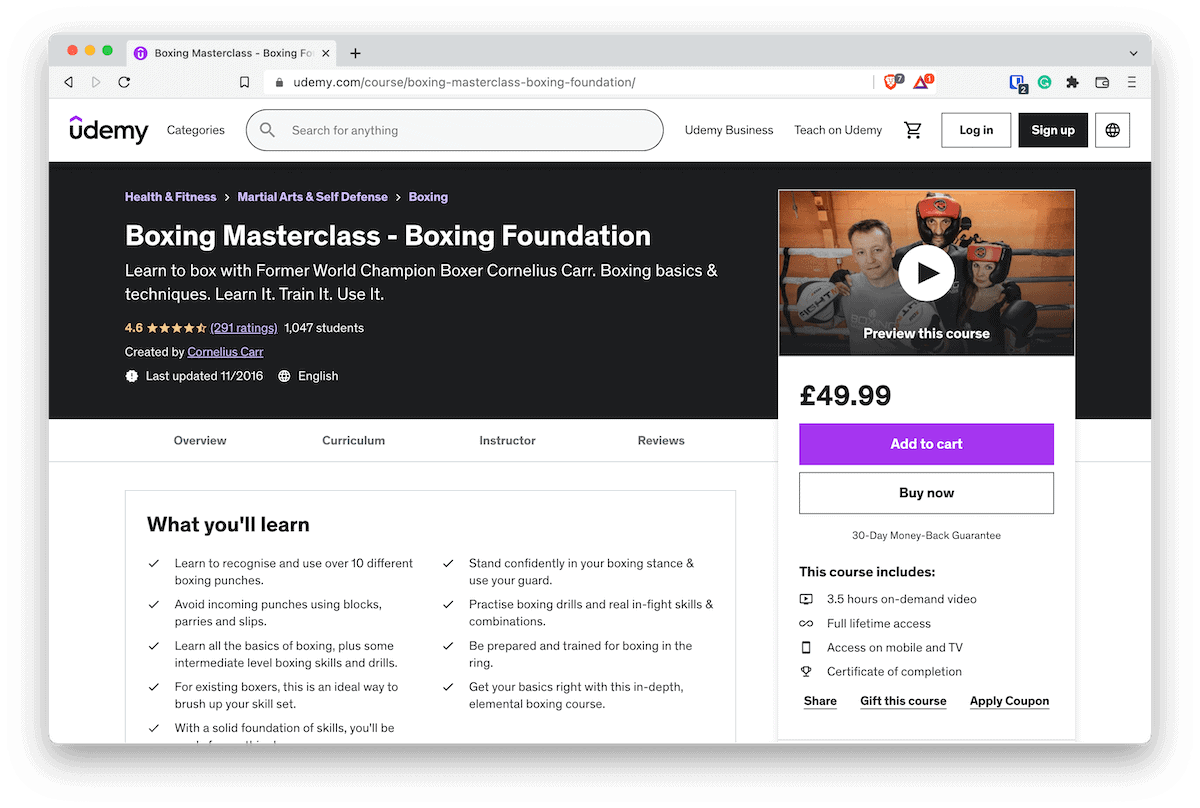Switch to the Reviews tab
This screenshot has width=1200, height=808.
[x=661, y=440]
